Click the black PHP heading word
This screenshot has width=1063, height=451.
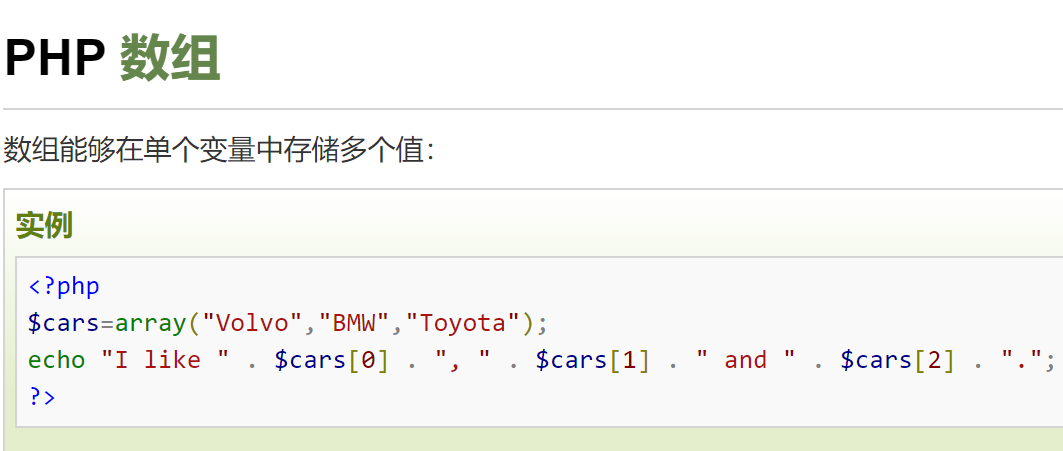[x=55, y=59]
